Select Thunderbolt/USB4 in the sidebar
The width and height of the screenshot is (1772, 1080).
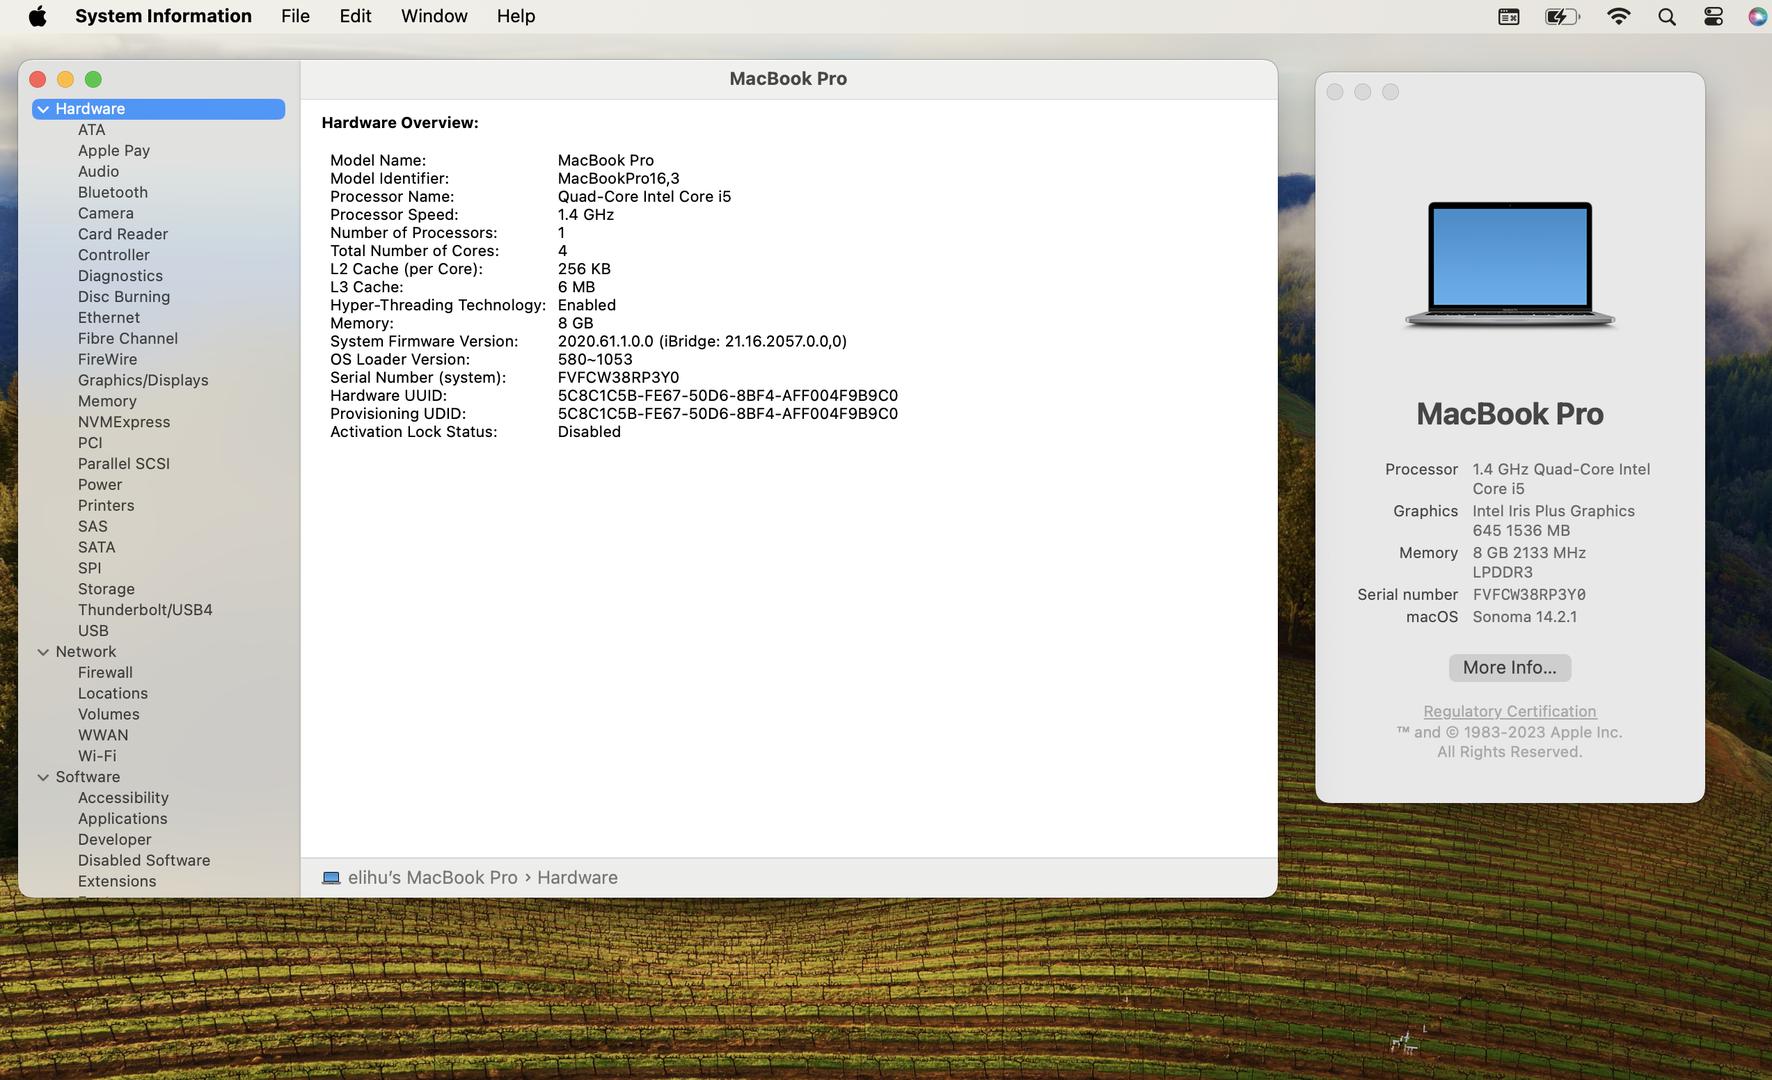[x=145, y=610]
